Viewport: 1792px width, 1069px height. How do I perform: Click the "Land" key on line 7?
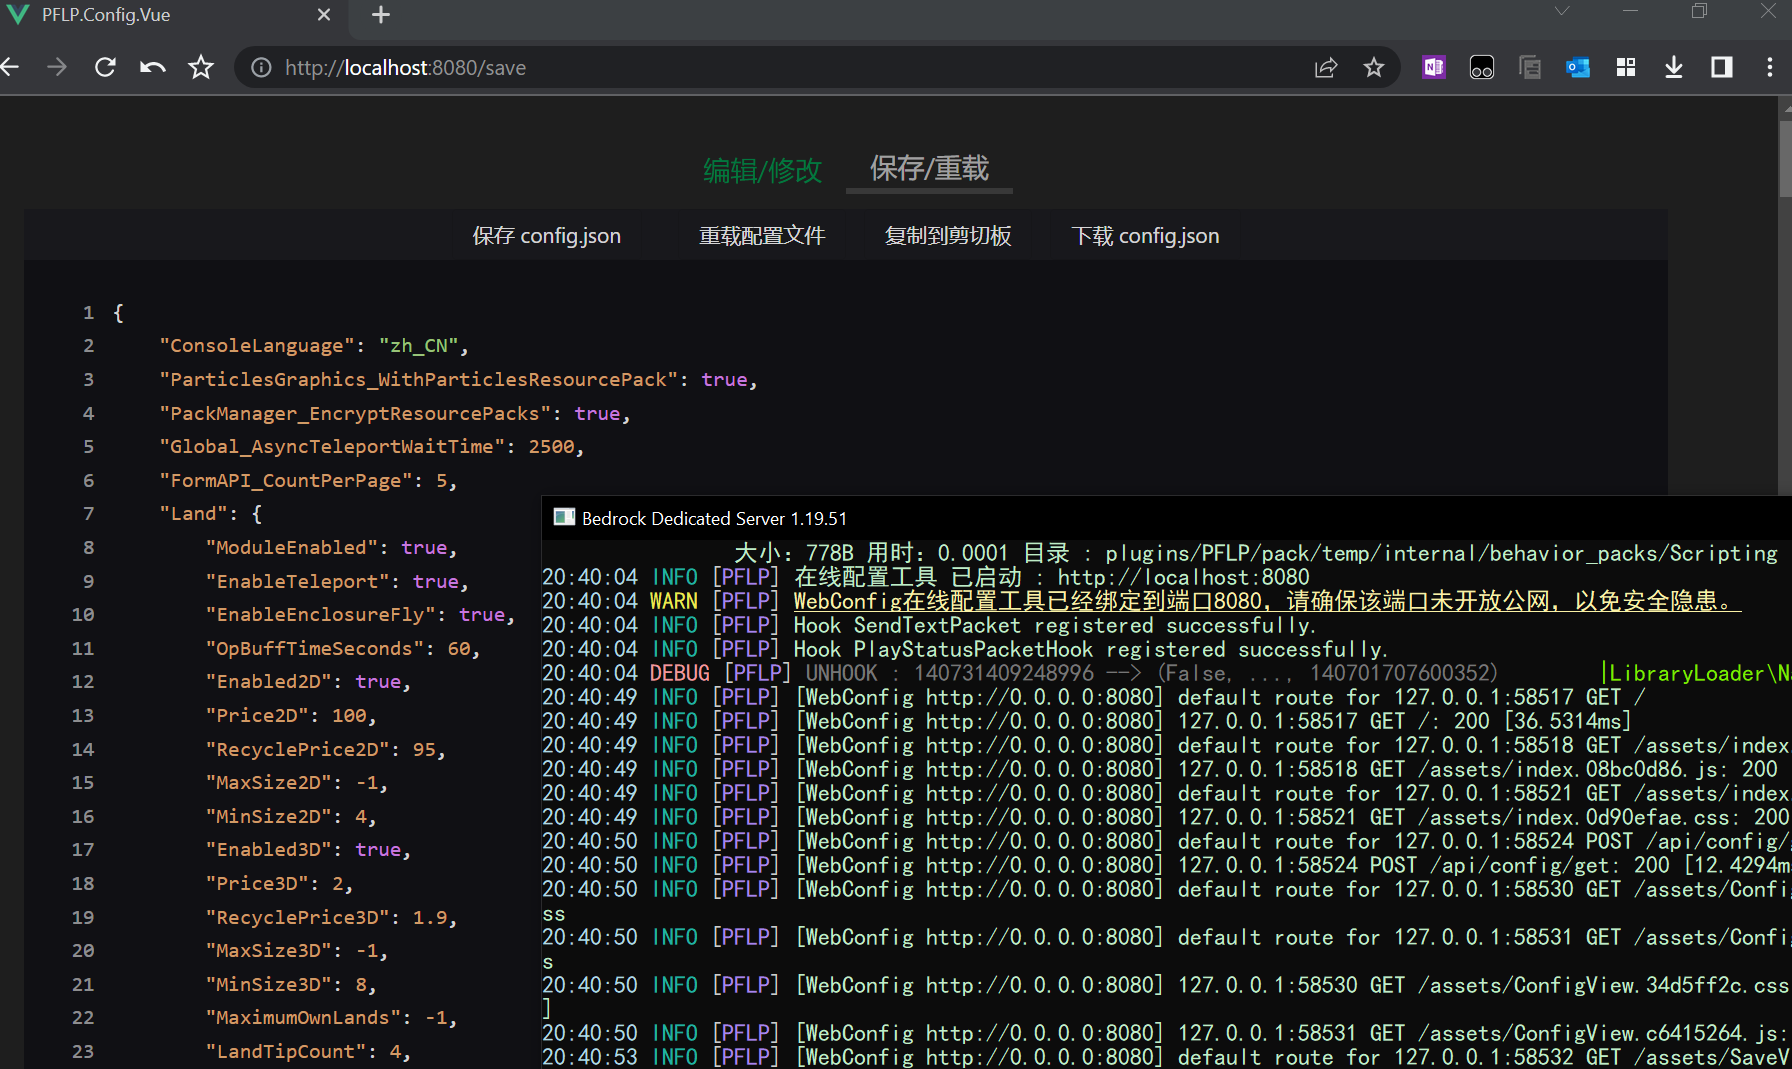pos(194,514)
